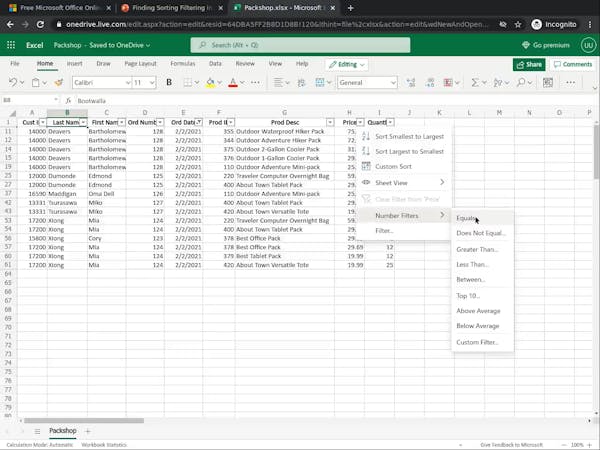The image size is (600, 450).
Task: Open the Ord Date column filter dropdown
Action: [199, 122]
